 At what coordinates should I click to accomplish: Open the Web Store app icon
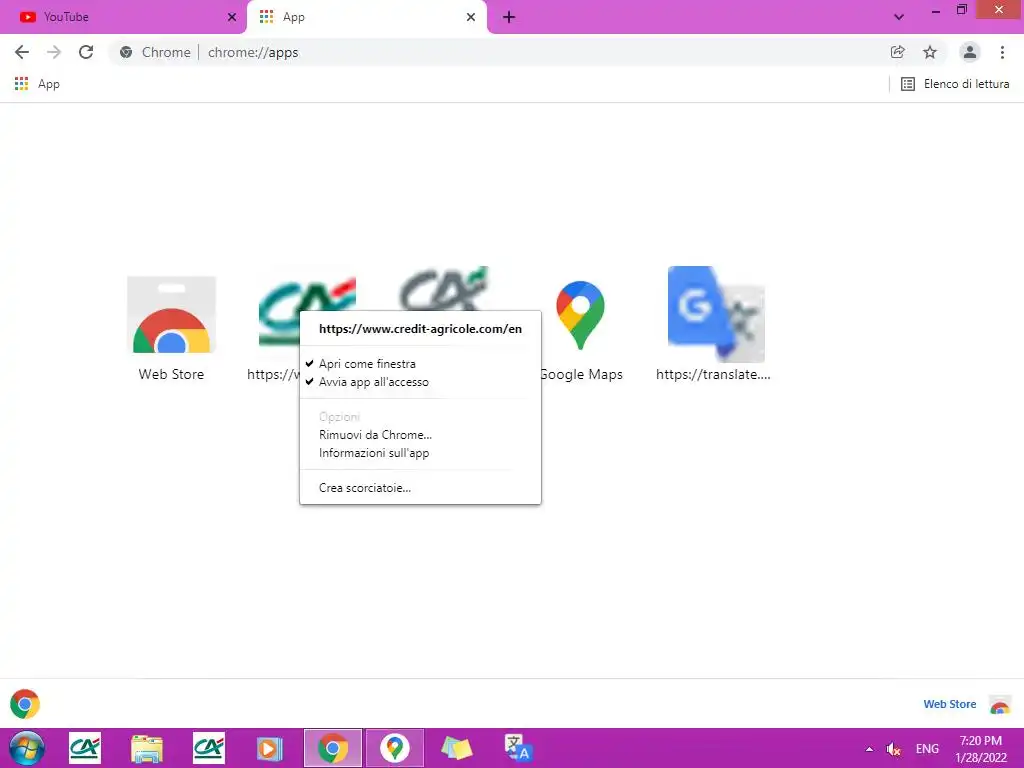171,315
